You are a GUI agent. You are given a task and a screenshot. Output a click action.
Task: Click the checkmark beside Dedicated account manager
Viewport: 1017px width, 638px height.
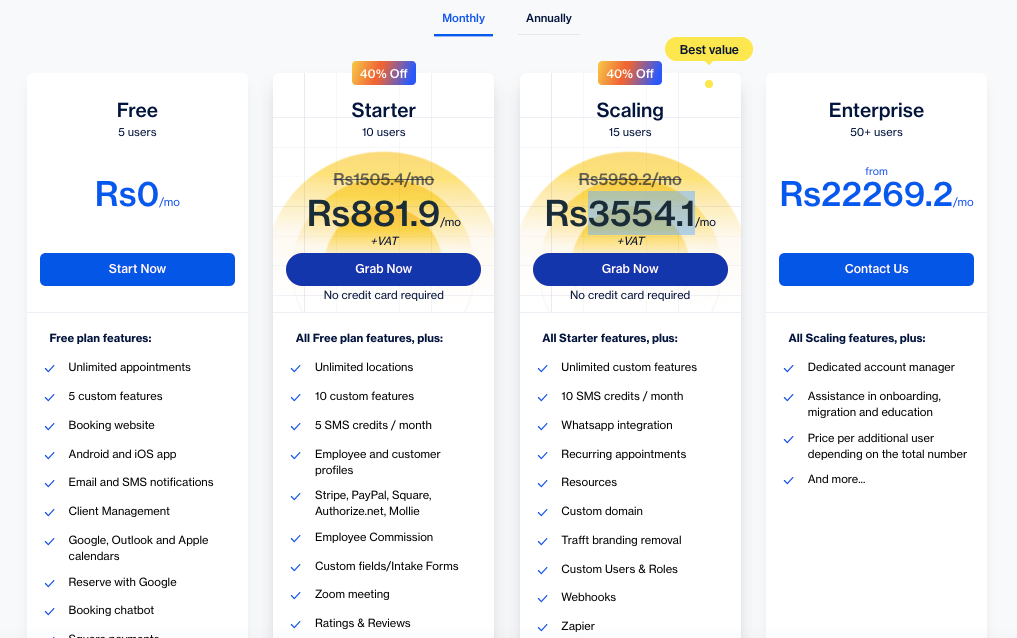tap(789, 368)
